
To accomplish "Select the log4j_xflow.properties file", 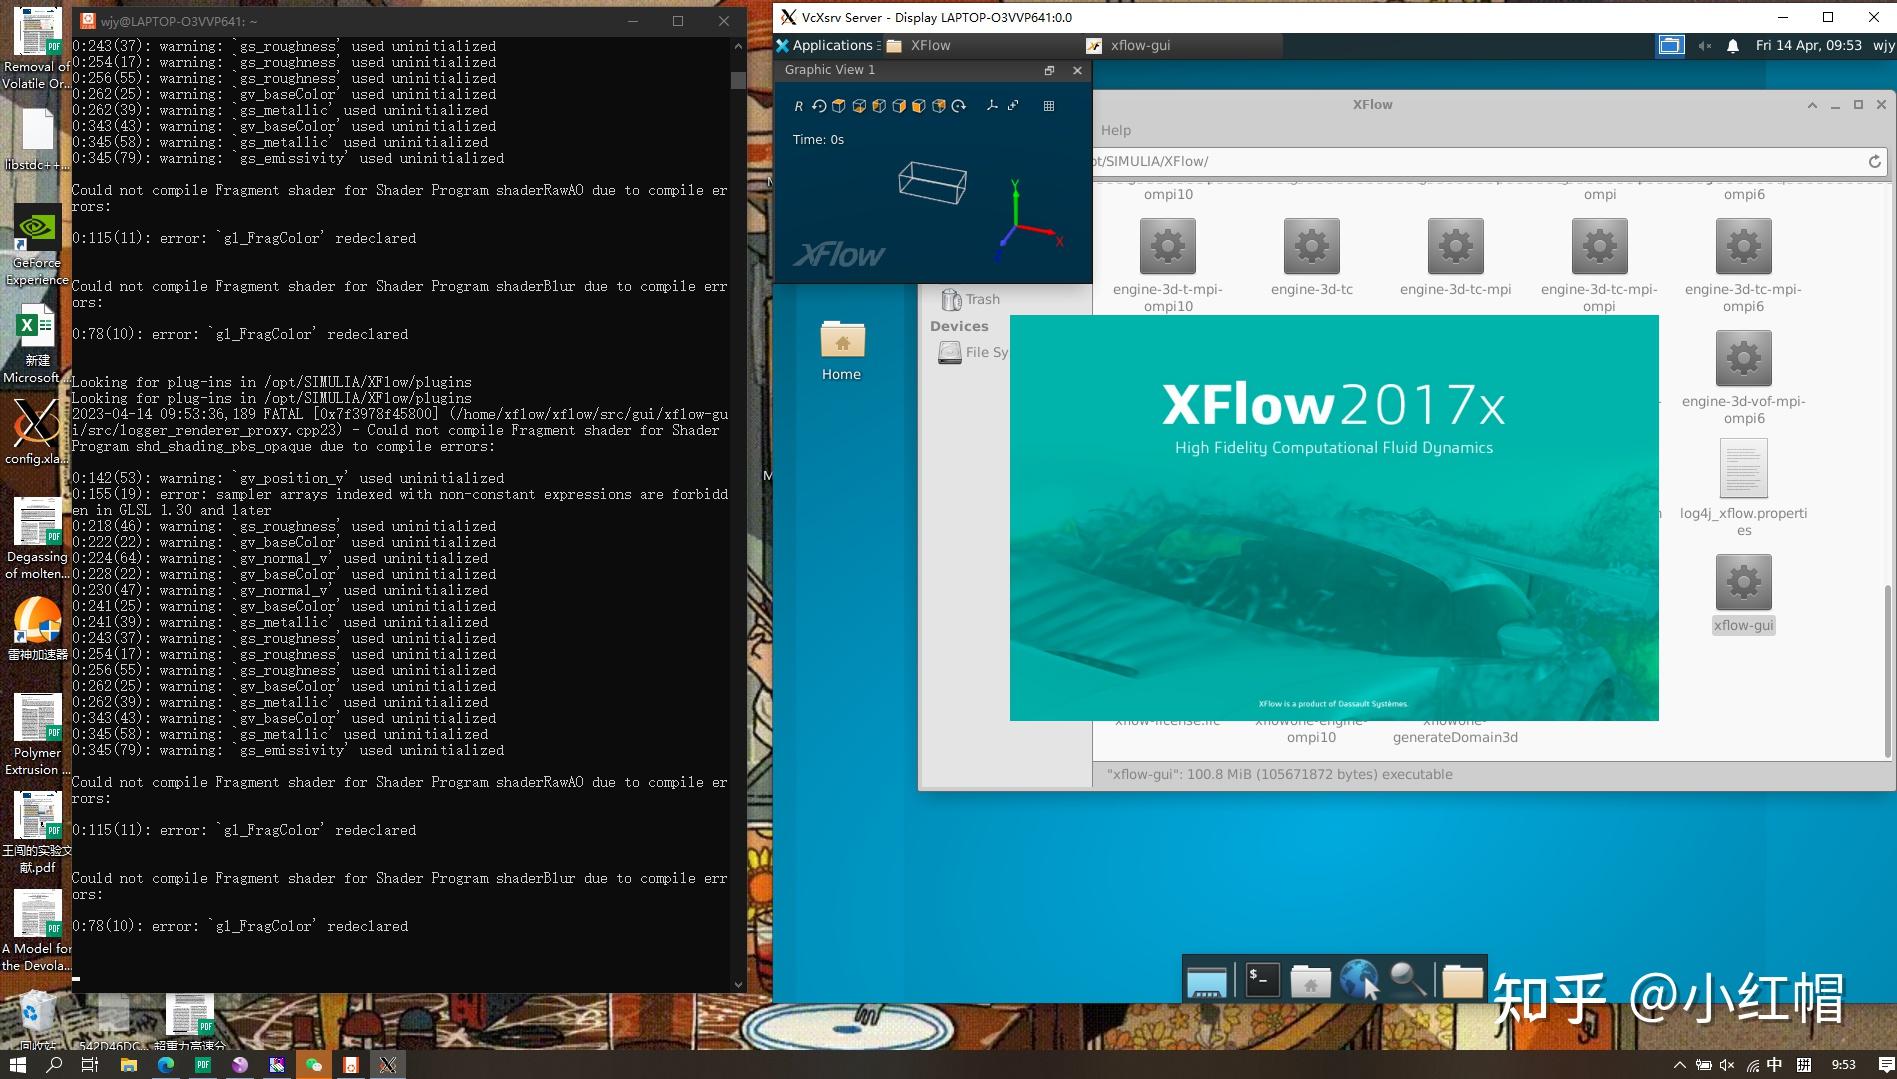I will pos(1743,489).
